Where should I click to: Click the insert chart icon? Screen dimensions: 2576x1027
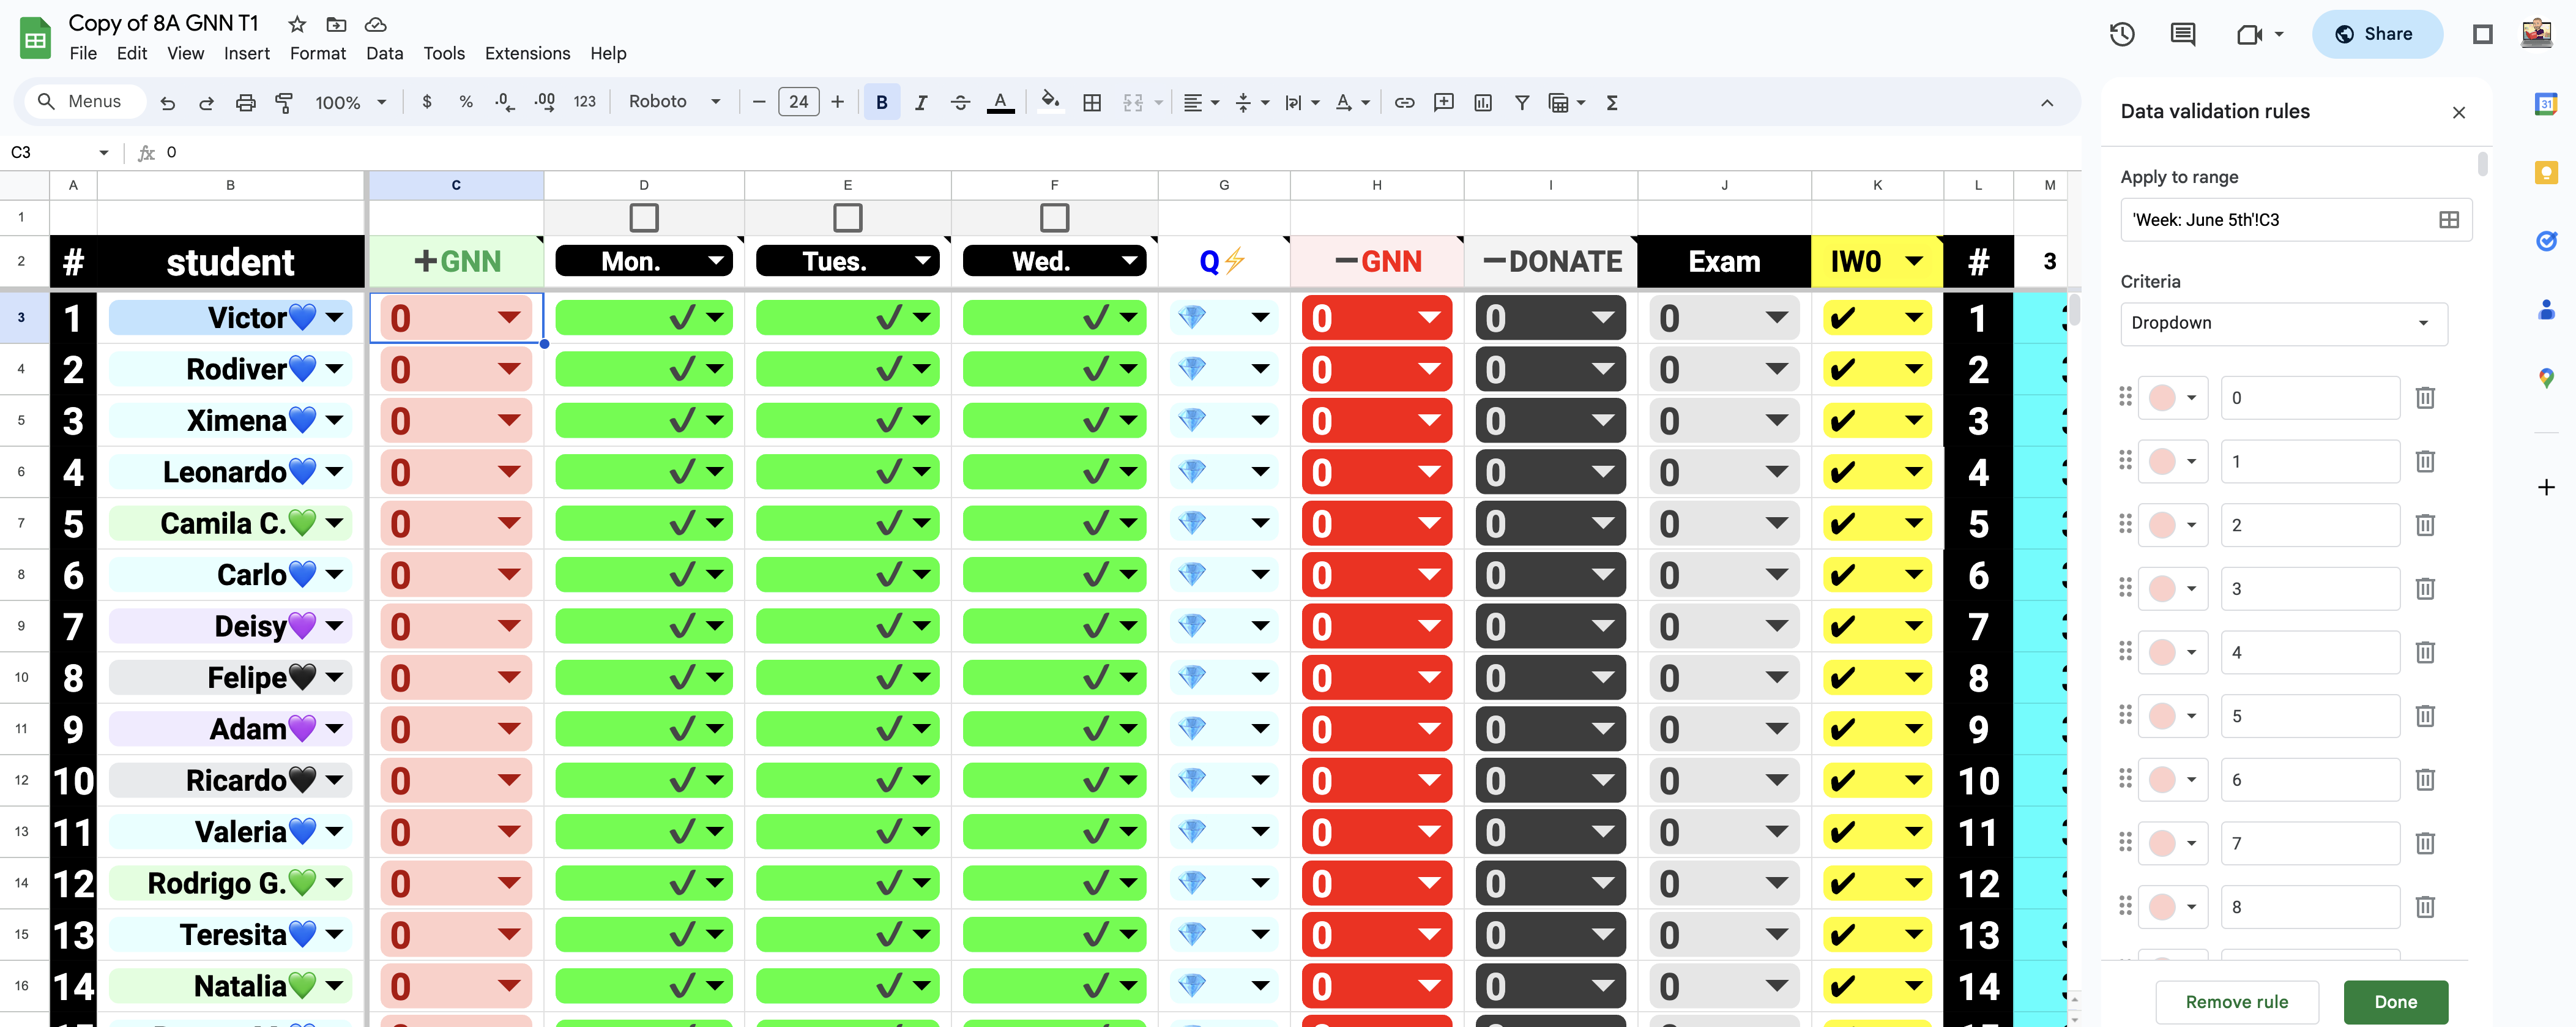1482,102
